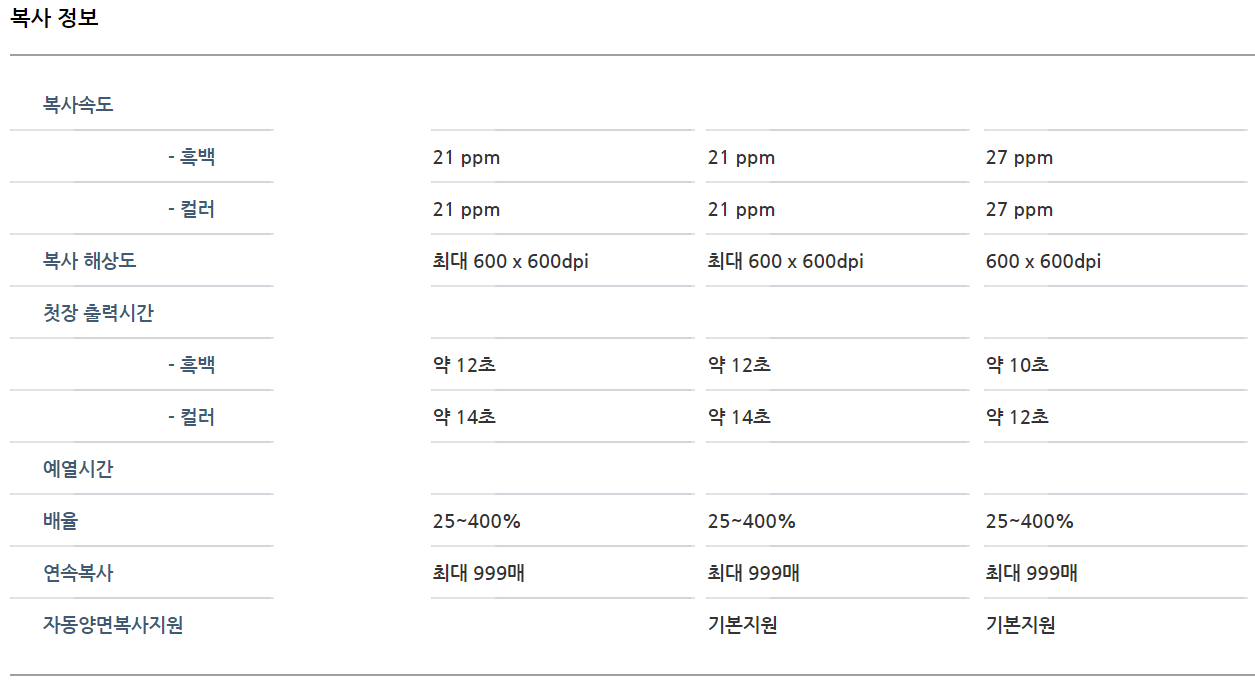The height and width of the screenshot is (687, 1255).
Task: Select the 복사속도 row label
Action: coord(78,105)
